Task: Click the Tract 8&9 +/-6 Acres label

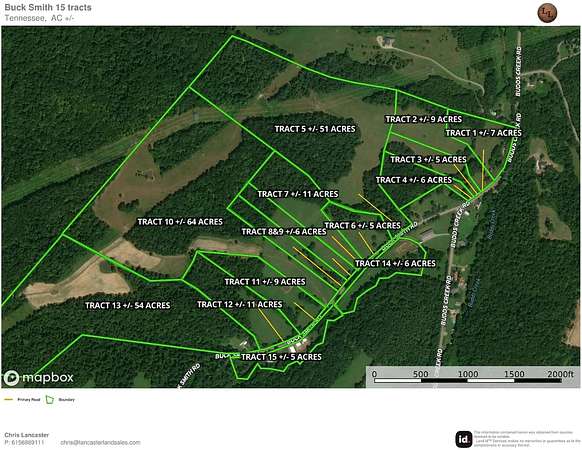Action: coord(284,232)
